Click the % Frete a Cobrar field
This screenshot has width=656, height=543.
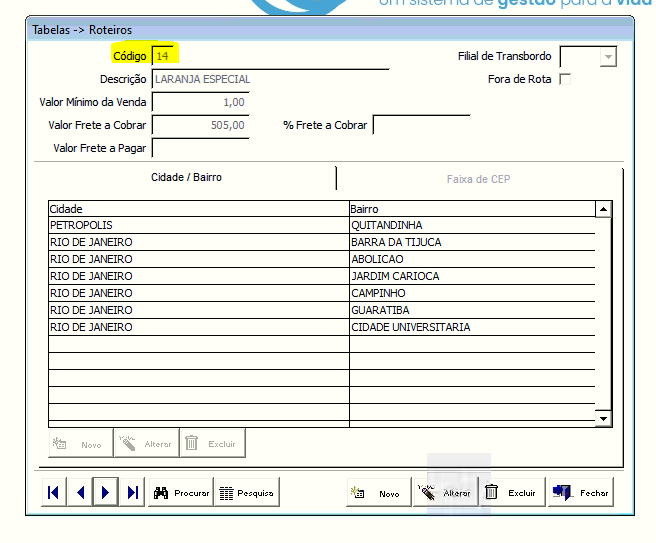click(421, 125)
